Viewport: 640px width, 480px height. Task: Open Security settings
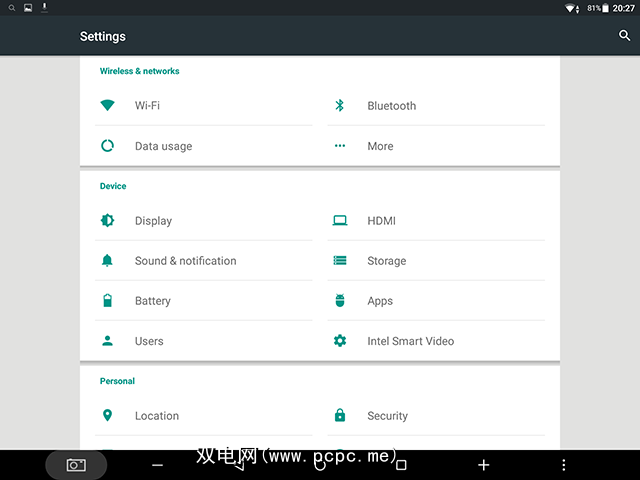point(436,416)
